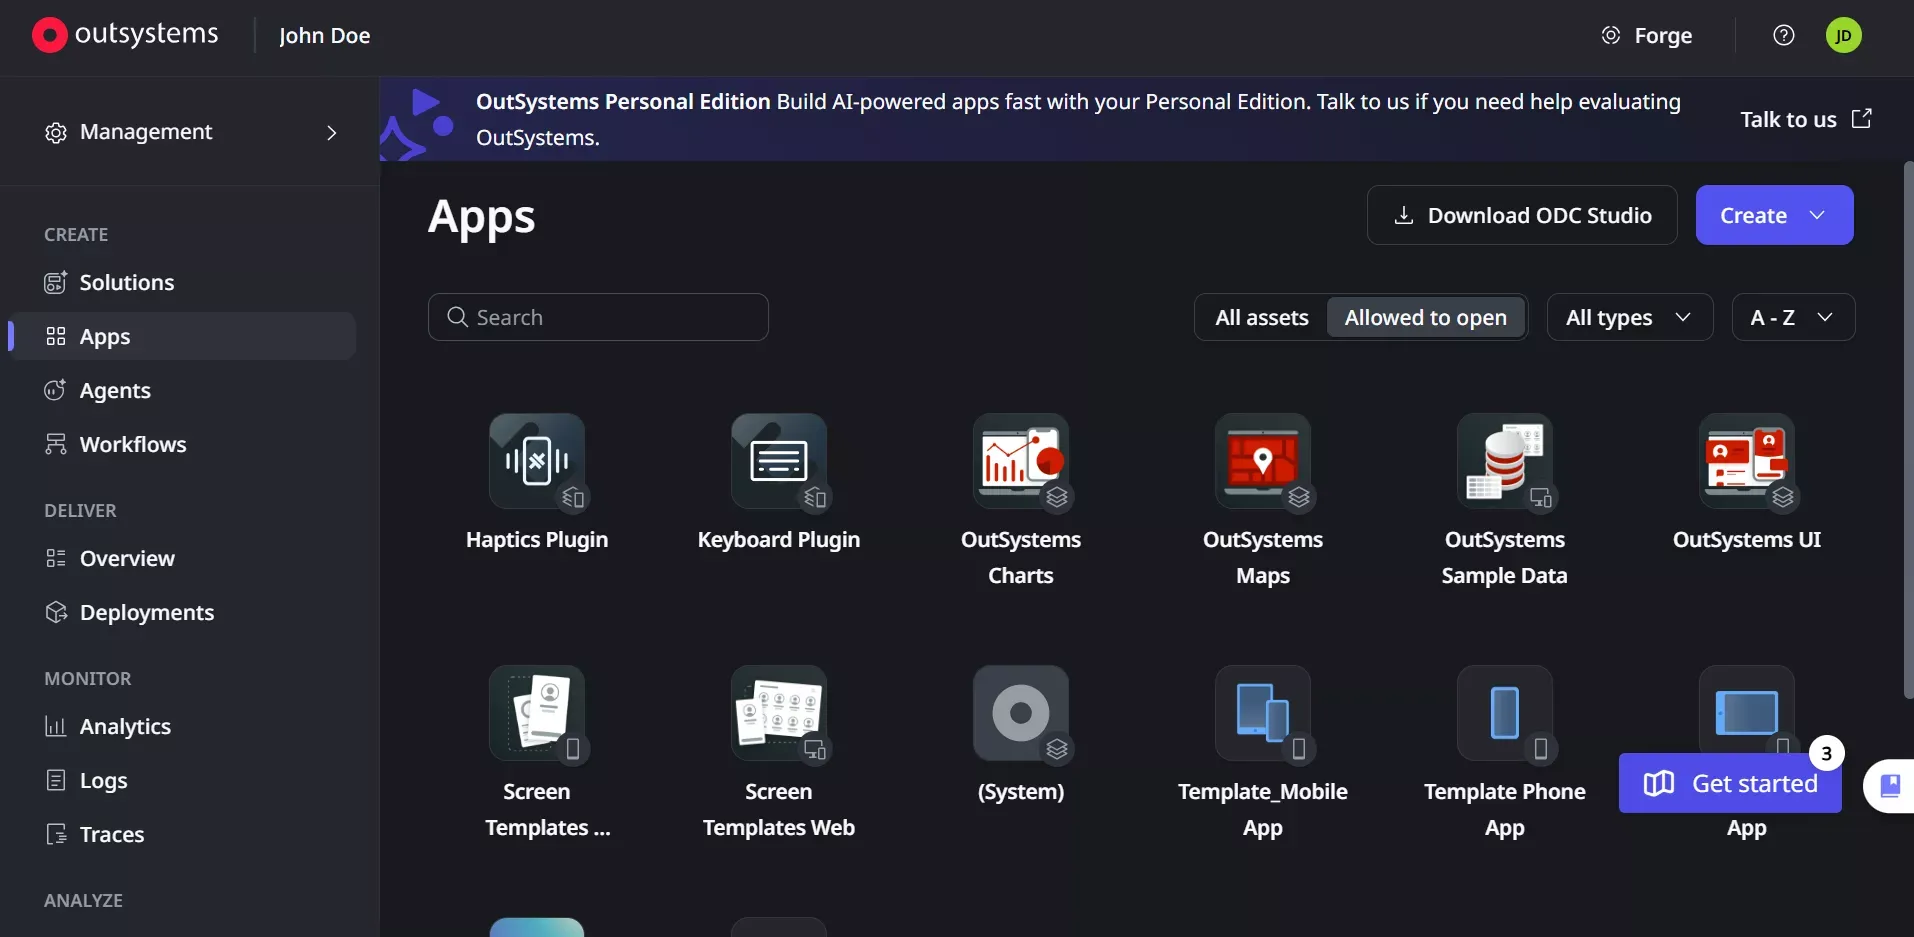Click the vertical page scrollbar
This screenshot has height=937, width=1914.
tap(1908, 430)
